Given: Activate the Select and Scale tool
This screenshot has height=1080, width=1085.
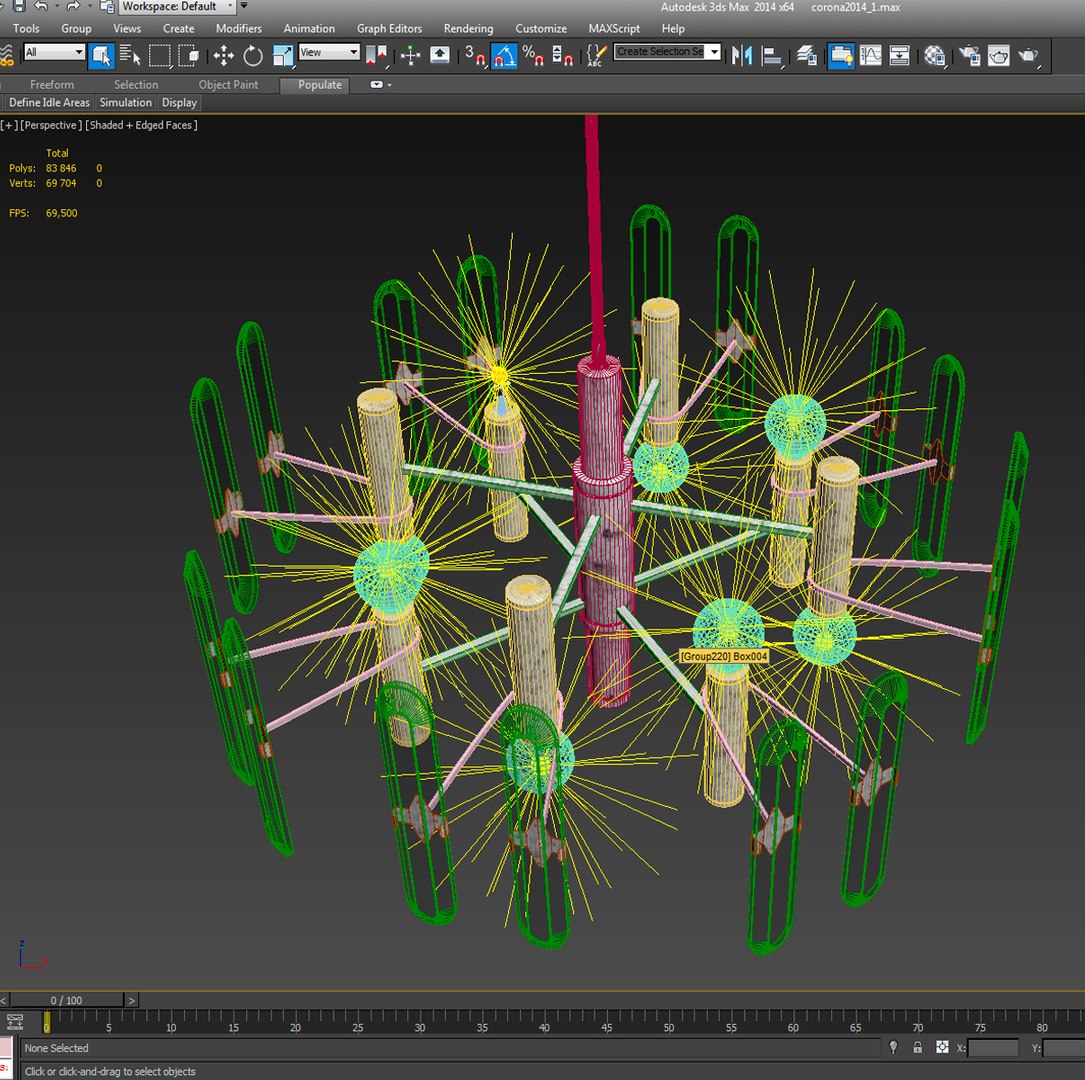Looking at the screenshot, I should 282,55.
